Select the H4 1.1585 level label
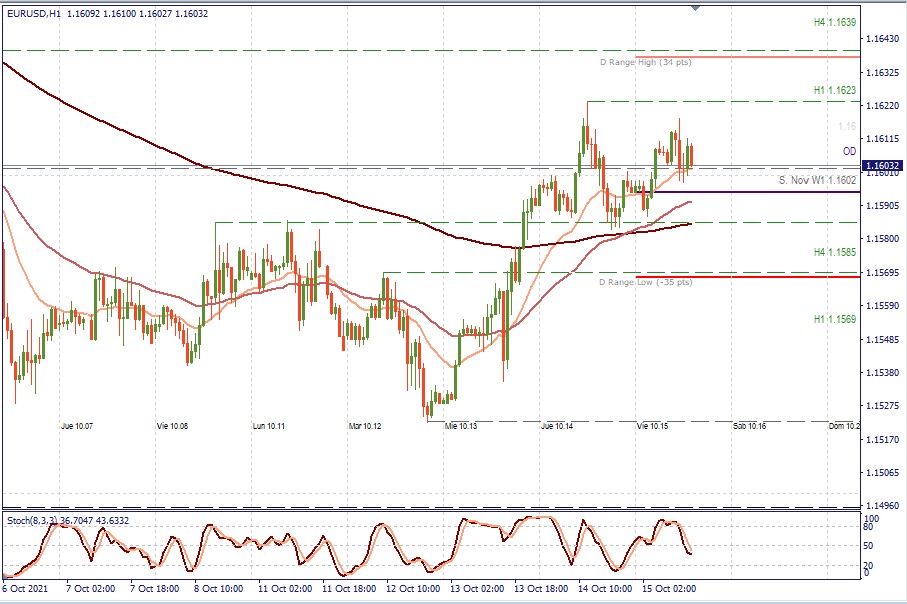907x604 pixels. point(835,252)
